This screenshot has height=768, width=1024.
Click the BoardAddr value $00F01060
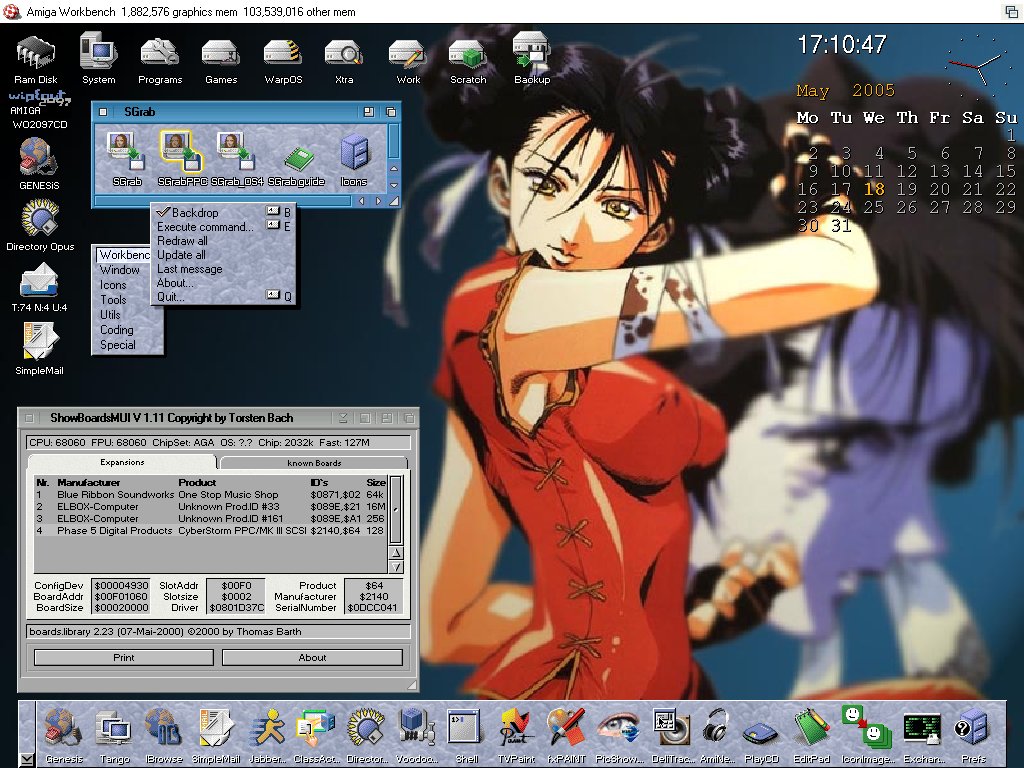click(121, 596)
